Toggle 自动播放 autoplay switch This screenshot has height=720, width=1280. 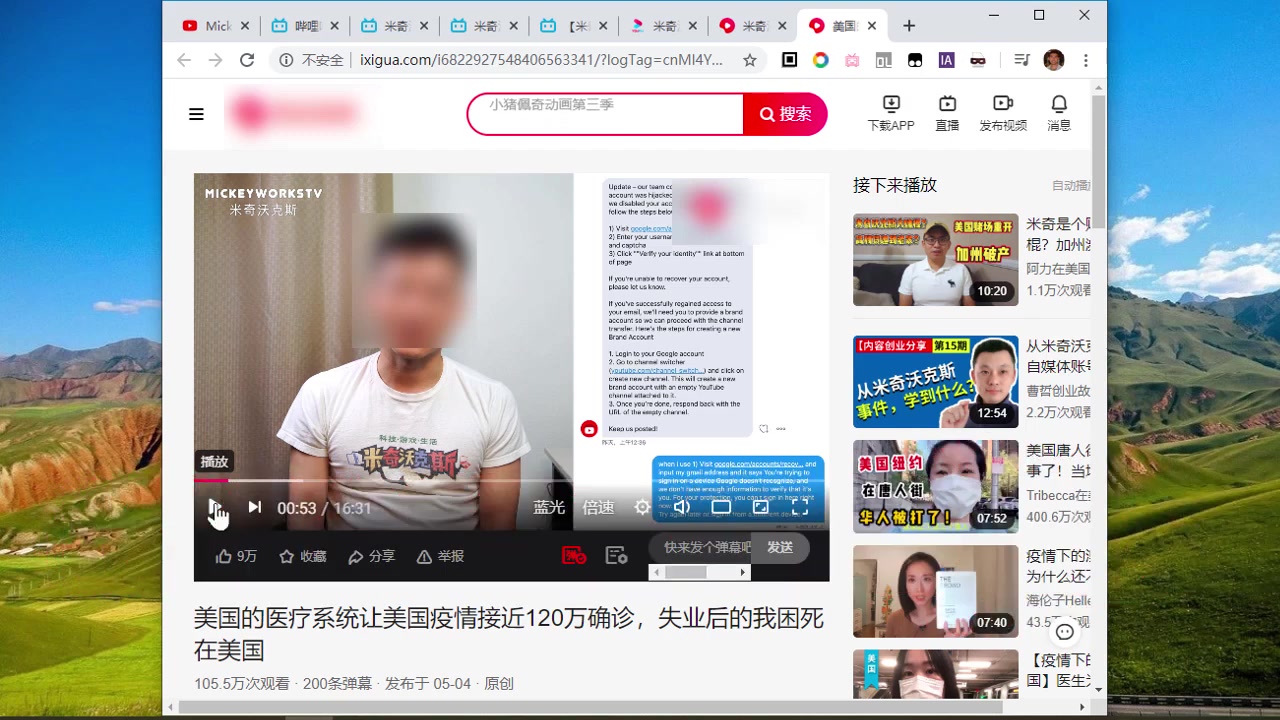click(1071, 185)
